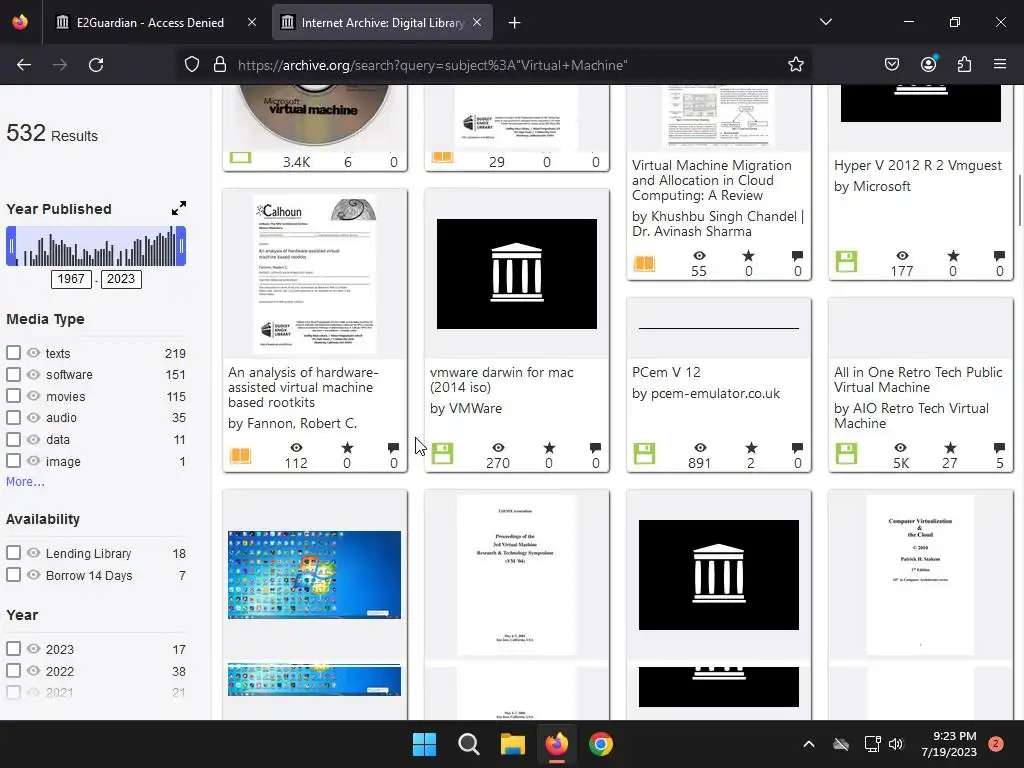Check the texts media type filter
Viewport: 1024px width, 768px height.
click(x=13, y=353)
